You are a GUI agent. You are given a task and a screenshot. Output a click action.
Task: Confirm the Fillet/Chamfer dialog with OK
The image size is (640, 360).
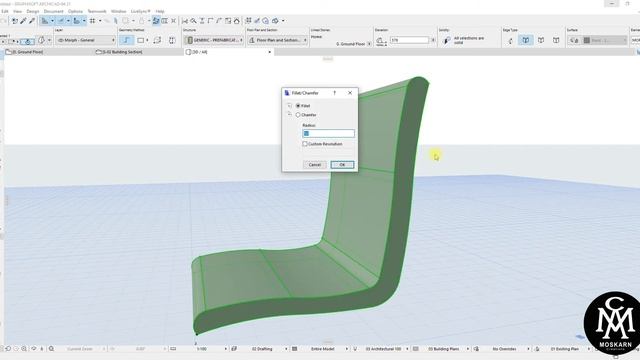pos(342,164)
